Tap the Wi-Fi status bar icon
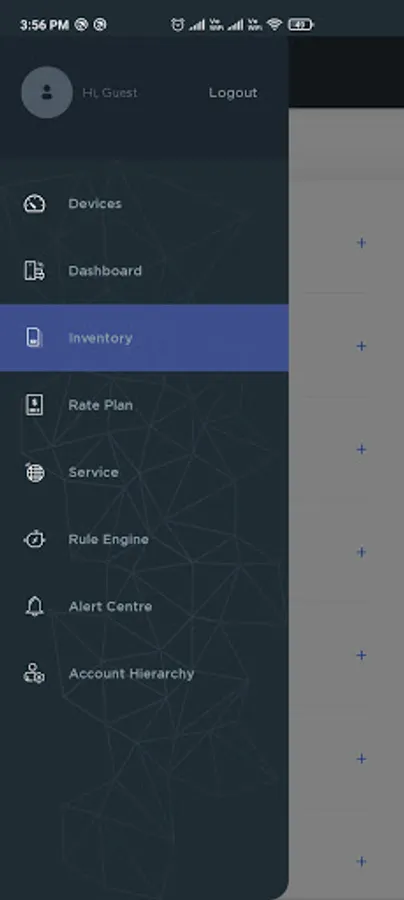The width and height of the screenshot is (404, 900). [x=274, y=25]
